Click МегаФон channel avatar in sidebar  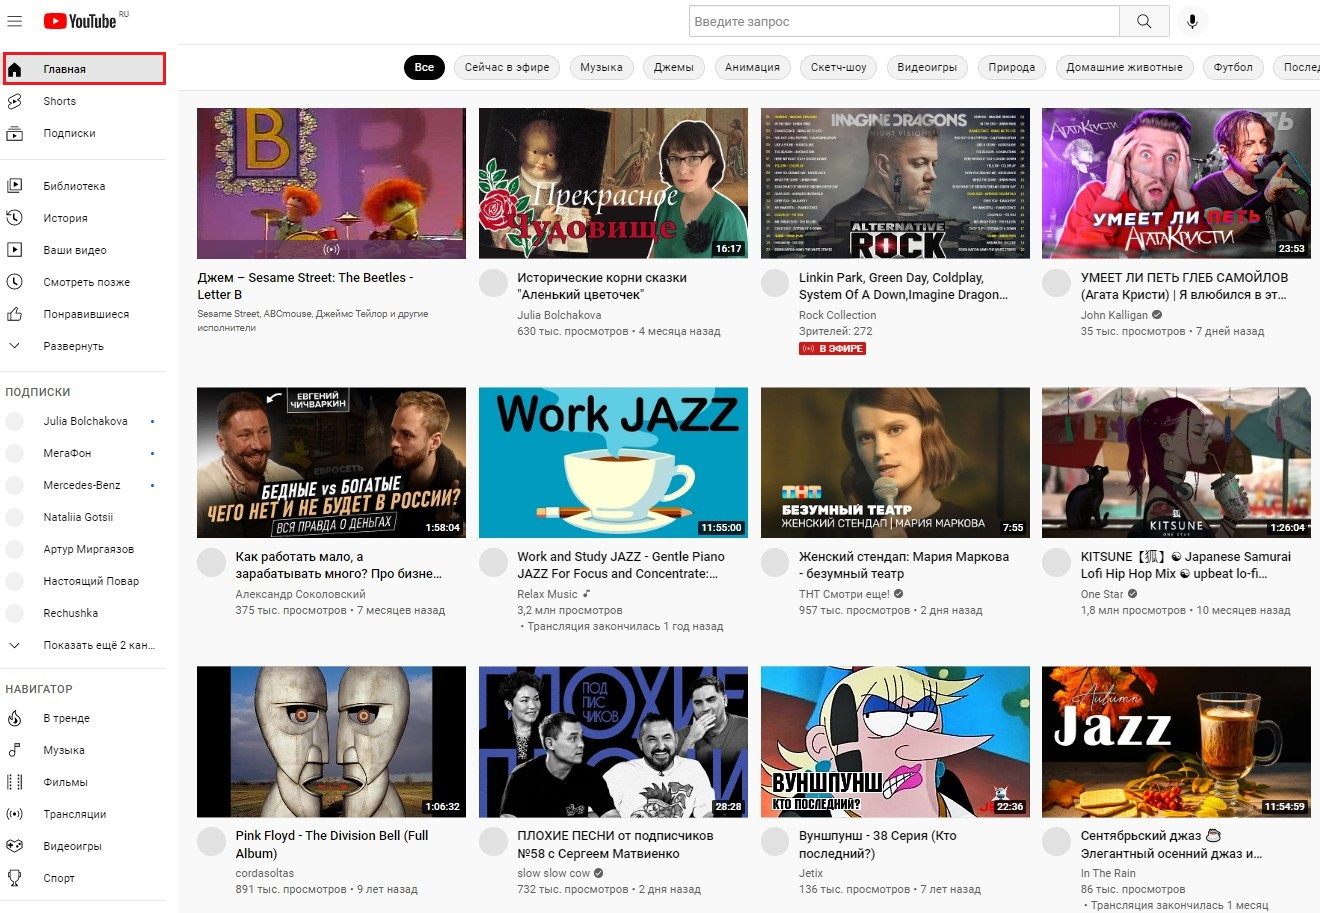[15, 453]
